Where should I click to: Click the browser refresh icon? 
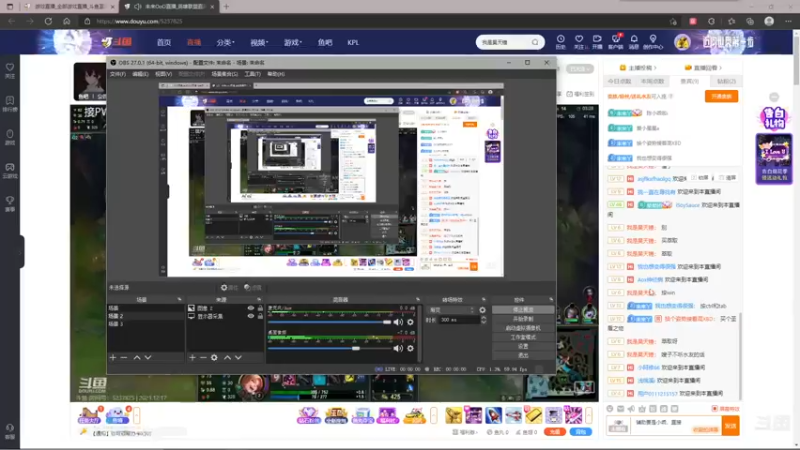pos(48,21)
